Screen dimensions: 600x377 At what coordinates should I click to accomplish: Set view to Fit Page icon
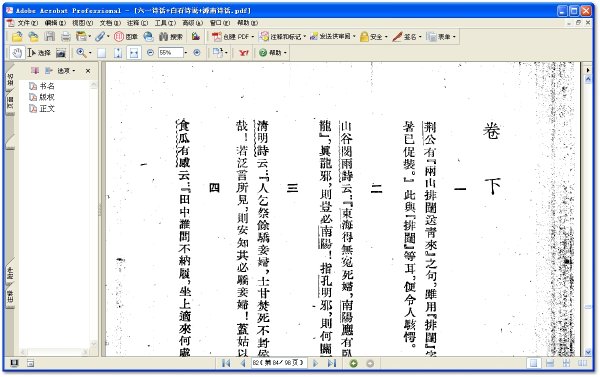pos(118,53)
